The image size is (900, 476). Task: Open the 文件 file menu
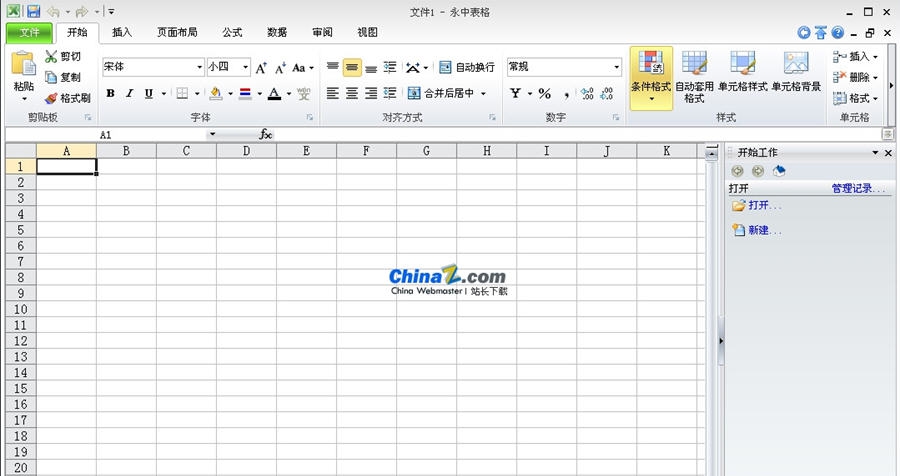coord(29,33)
